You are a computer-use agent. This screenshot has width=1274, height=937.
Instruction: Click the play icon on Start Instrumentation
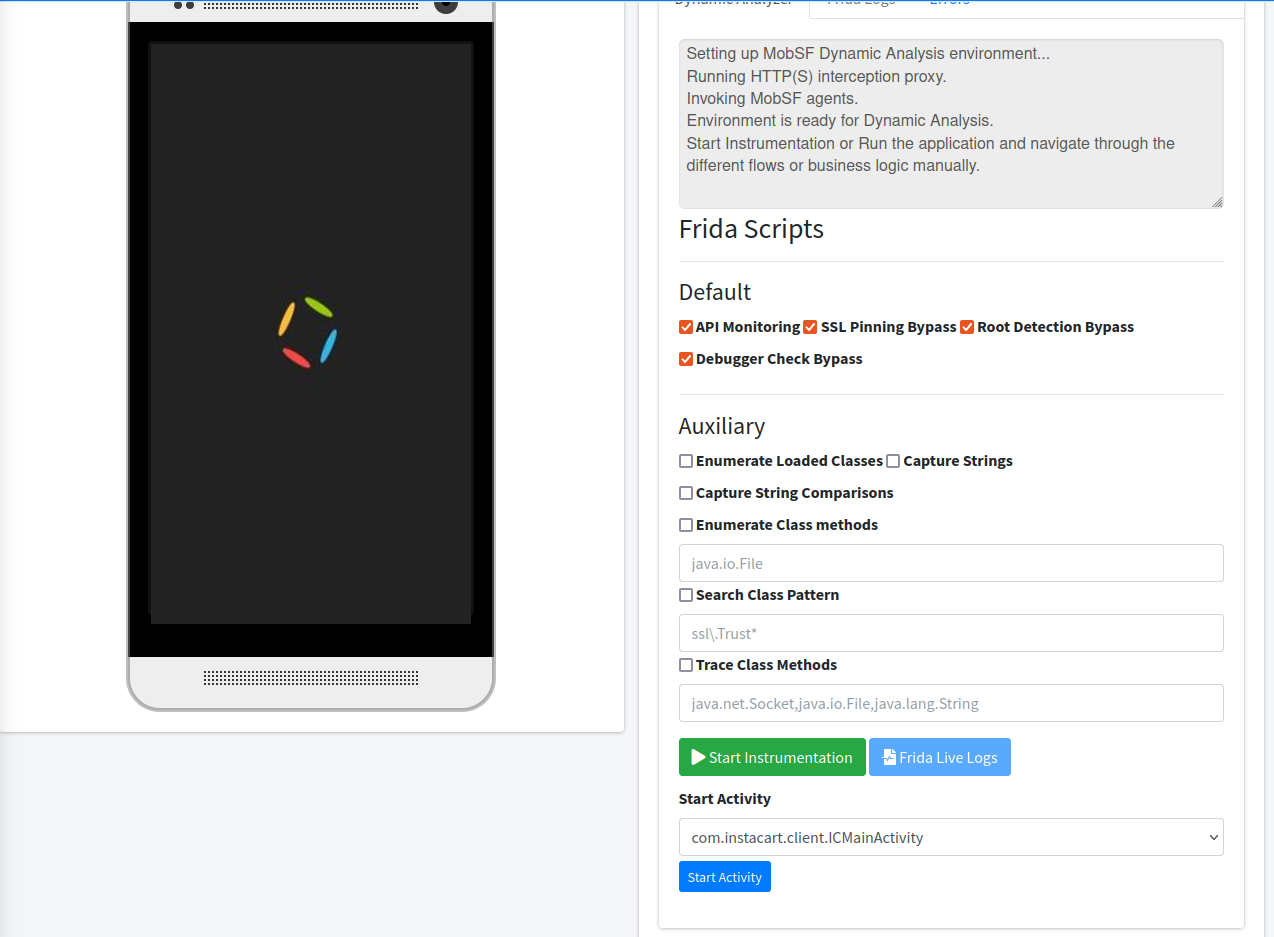click(x=698, y=757)
